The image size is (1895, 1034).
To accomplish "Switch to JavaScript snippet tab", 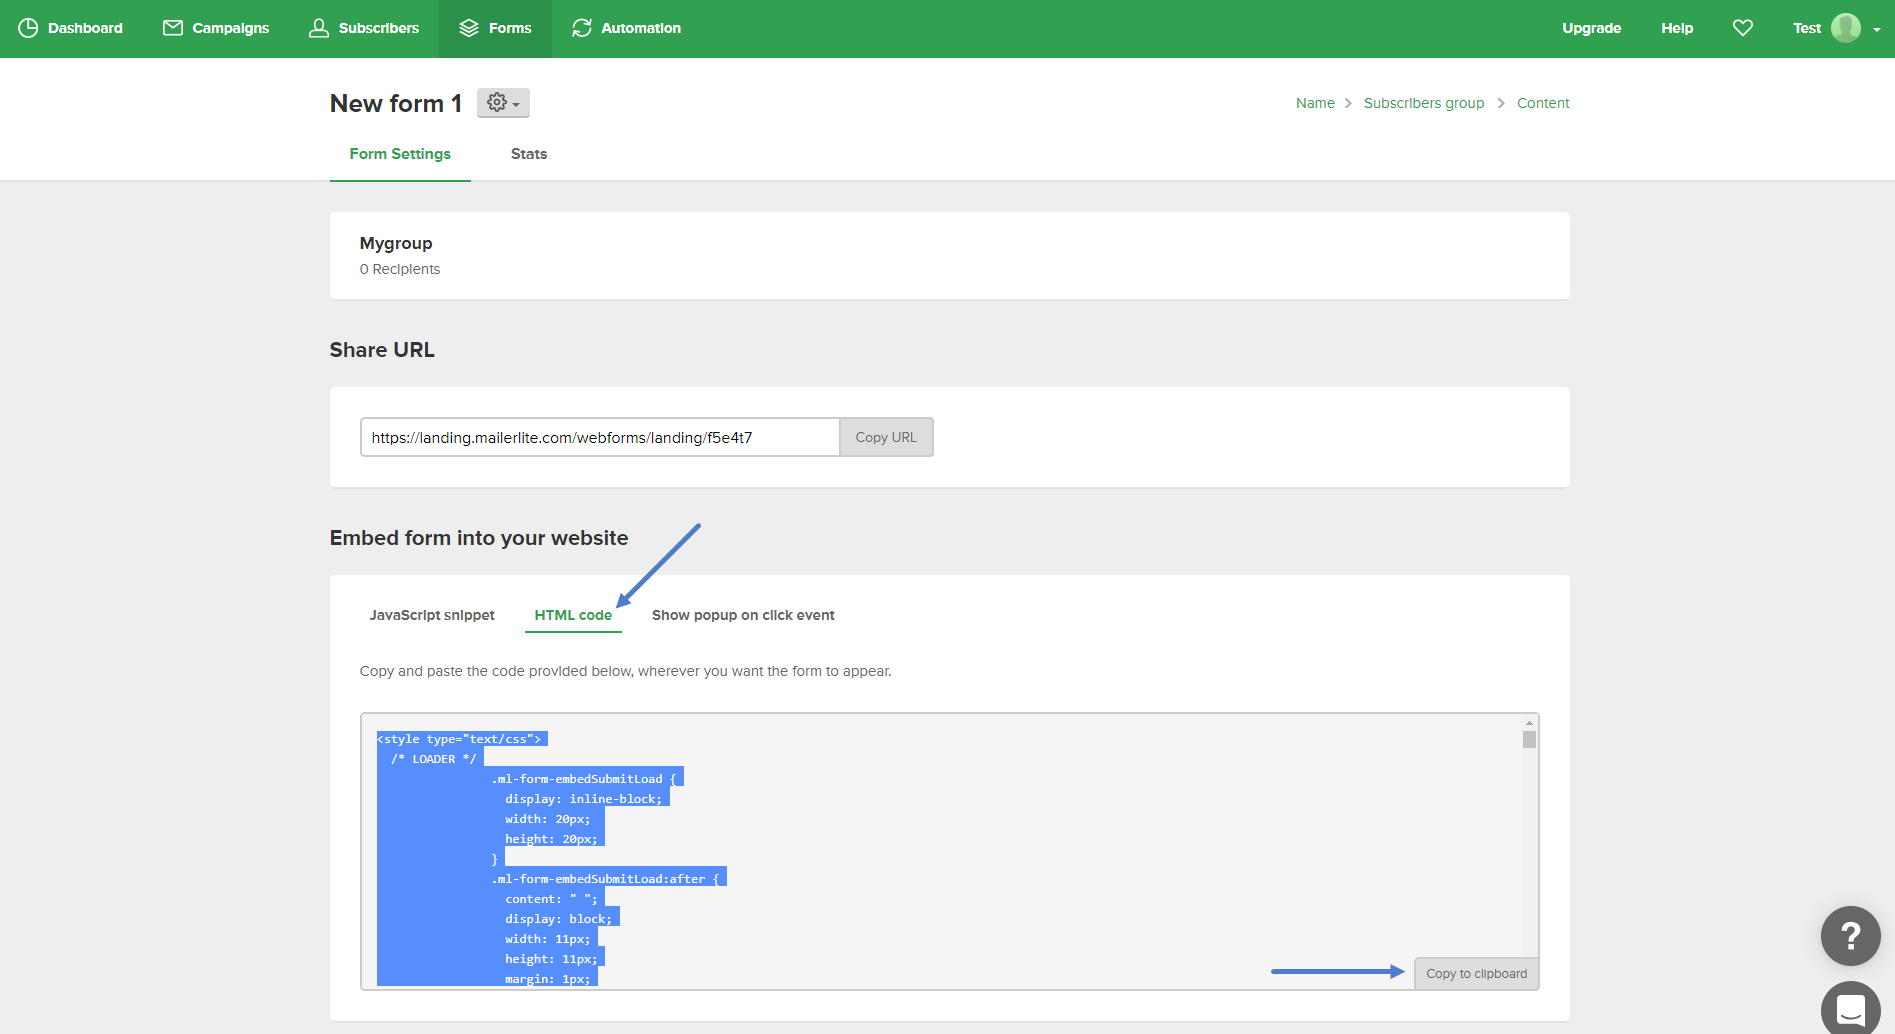I will (432, 615).
